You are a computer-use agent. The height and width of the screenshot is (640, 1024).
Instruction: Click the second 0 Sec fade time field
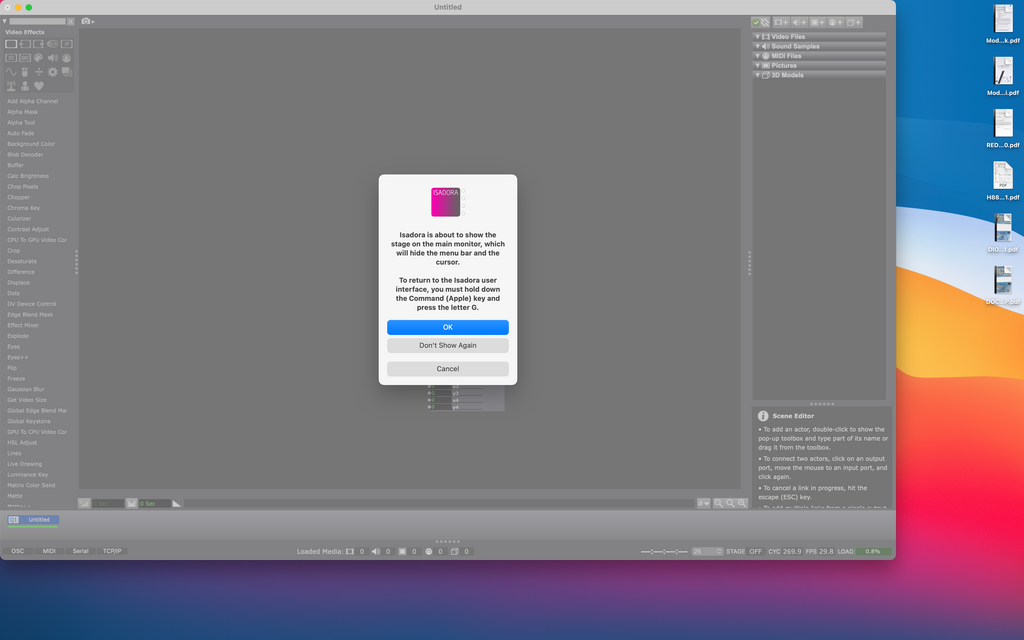click(155, 504)
